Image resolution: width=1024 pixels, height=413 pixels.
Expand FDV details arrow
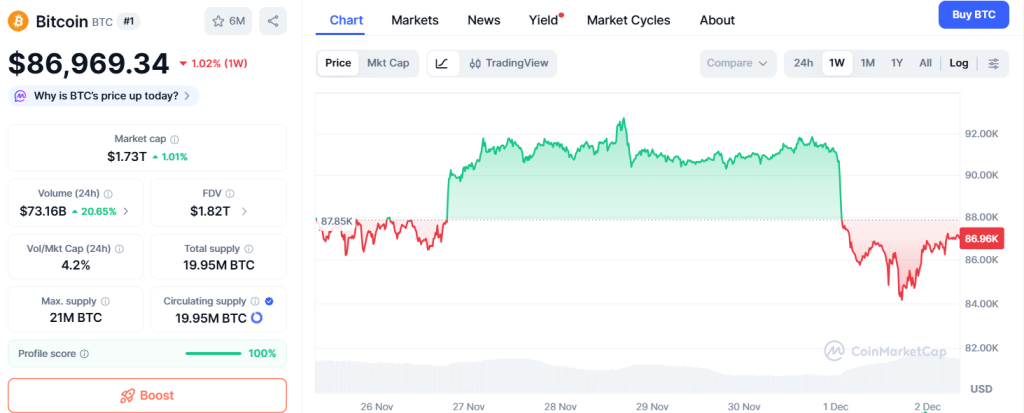pos(244,212)
